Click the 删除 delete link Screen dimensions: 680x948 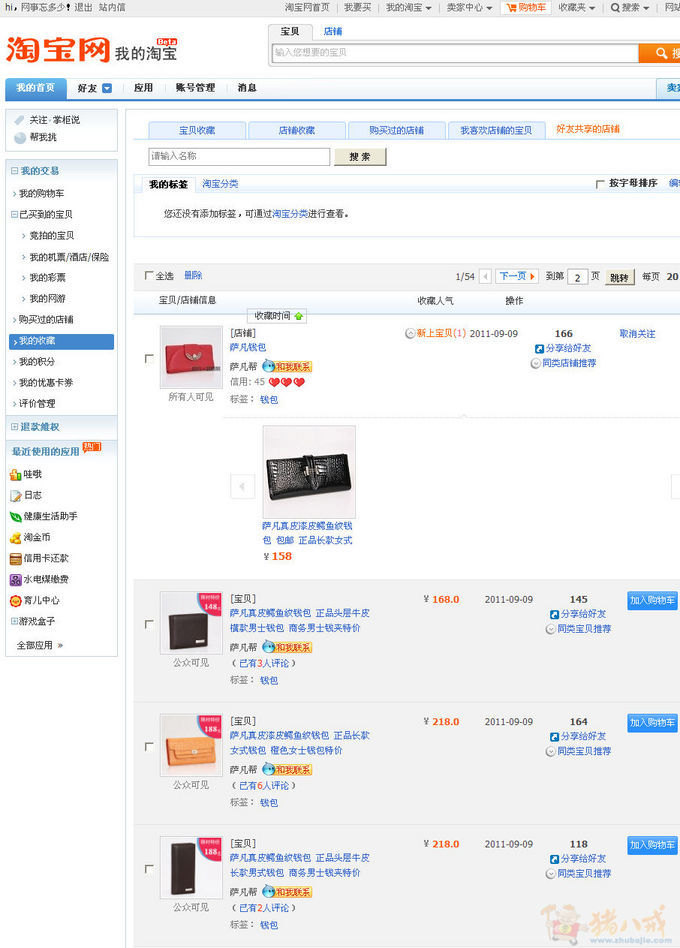click(193, 275)
